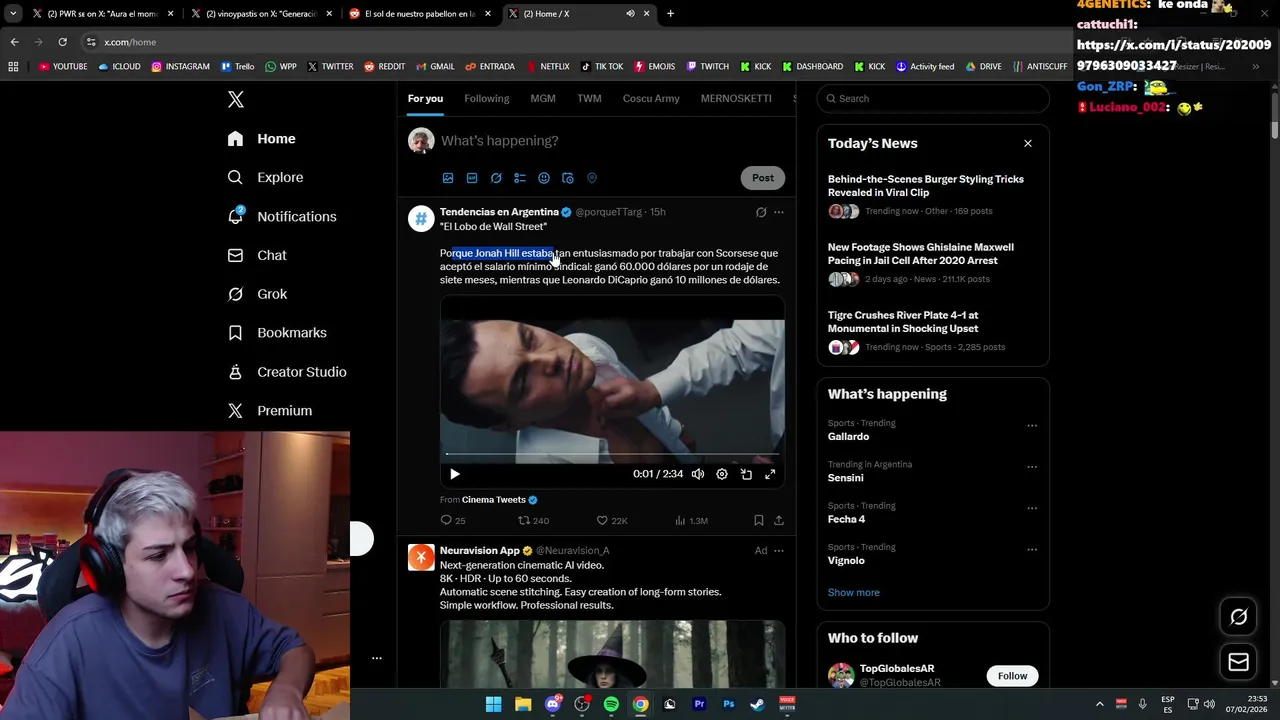Expand the video to fullscreen
Viewport: 1280px width, 720px height.
[x=770, y=474]
